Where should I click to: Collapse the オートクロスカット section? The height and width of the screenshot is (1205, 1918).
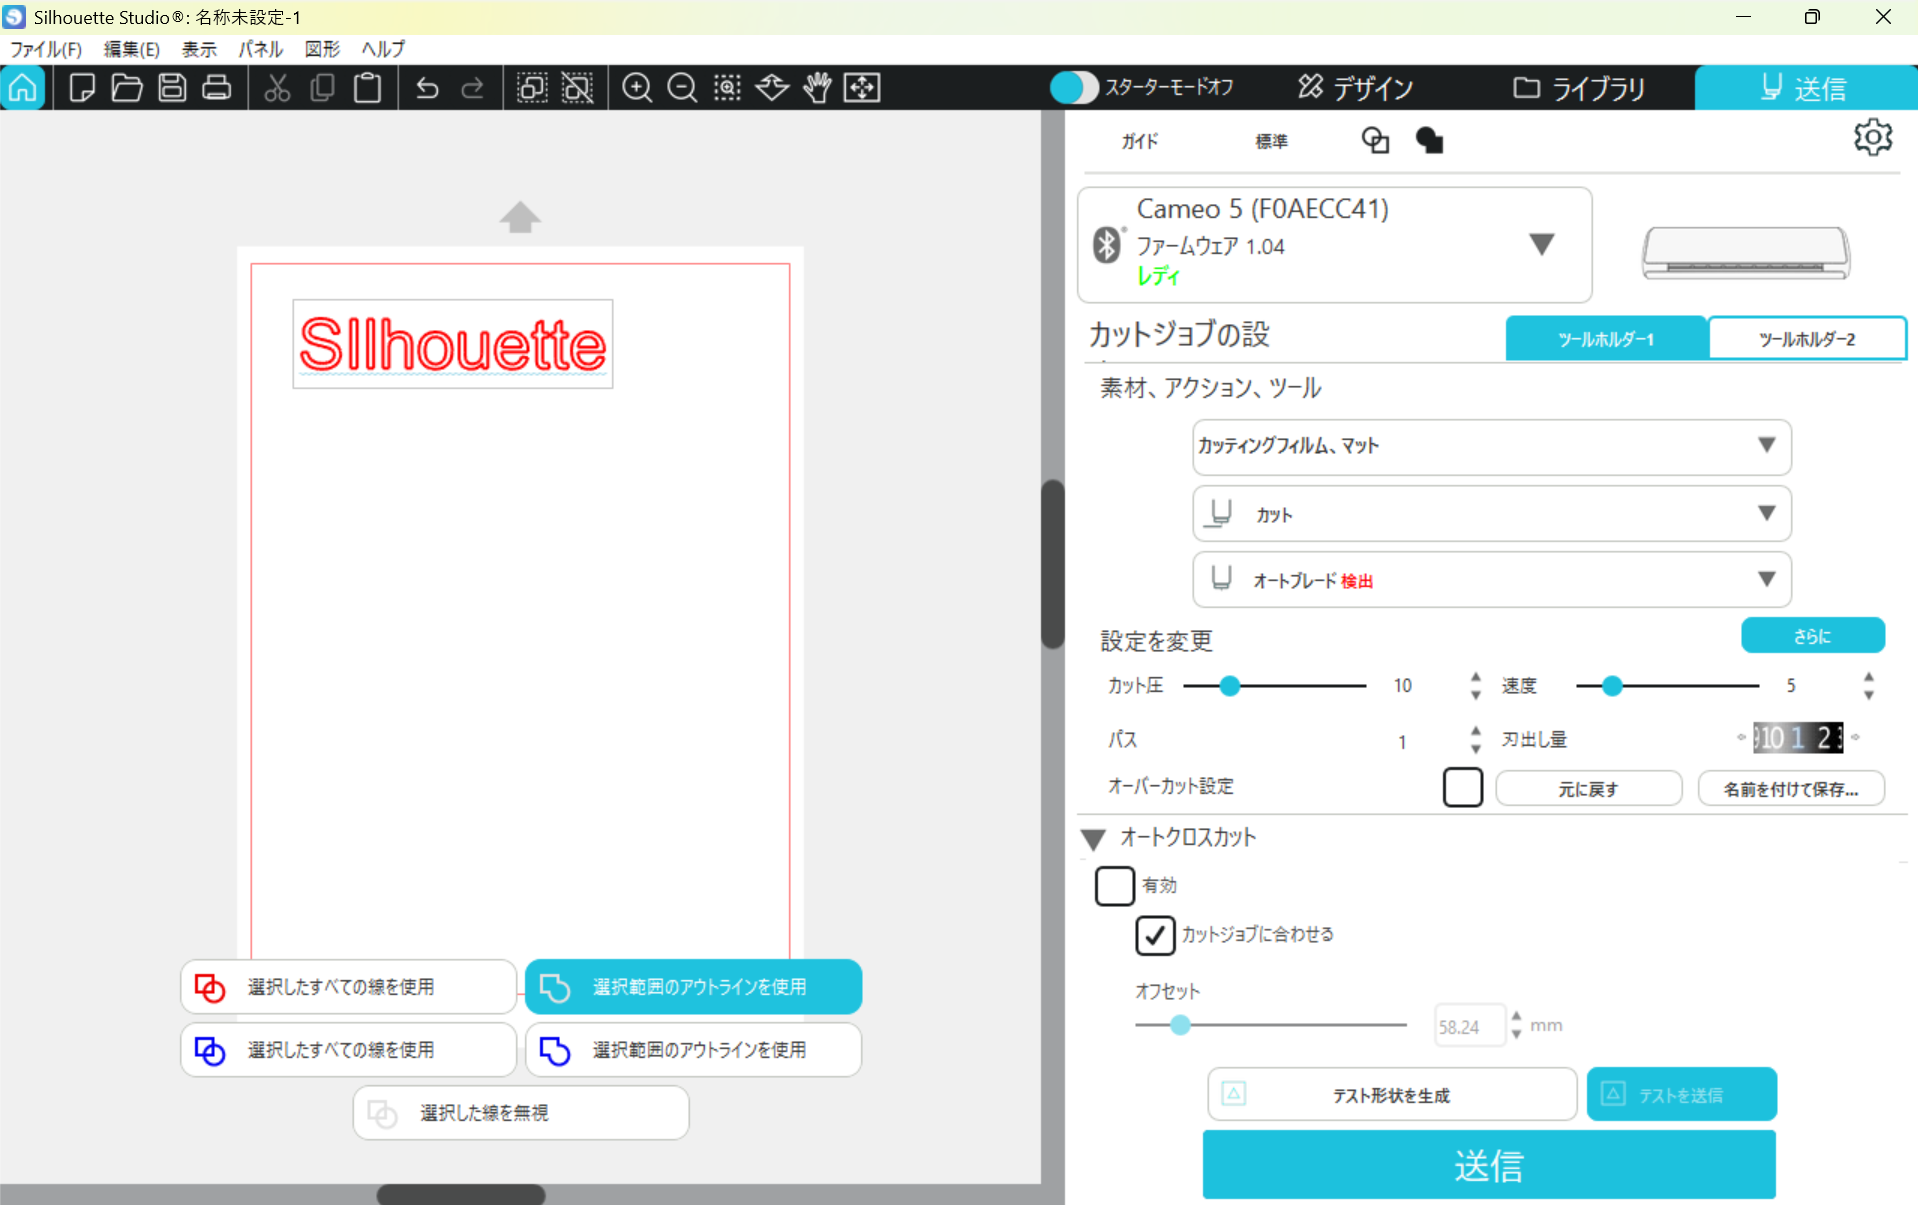(x=1093, y=839)
